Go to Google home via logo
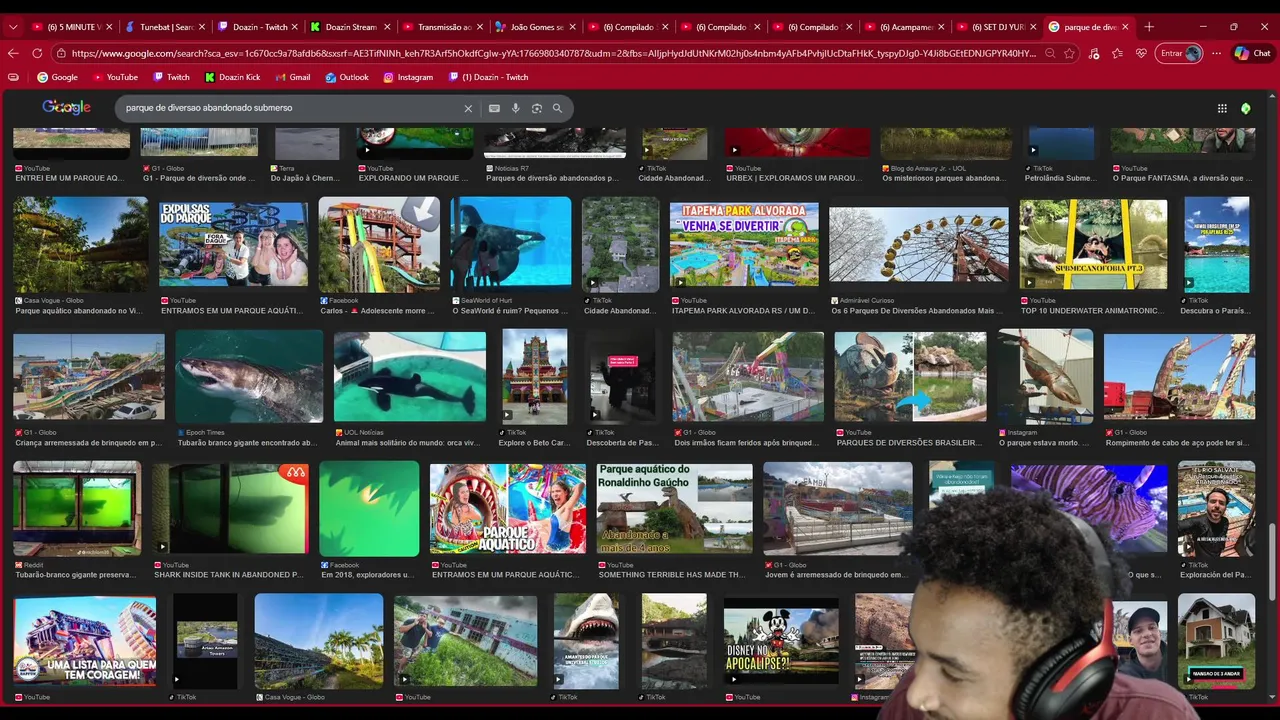Viewport: 1280px width, 720px height. [66, 107]
